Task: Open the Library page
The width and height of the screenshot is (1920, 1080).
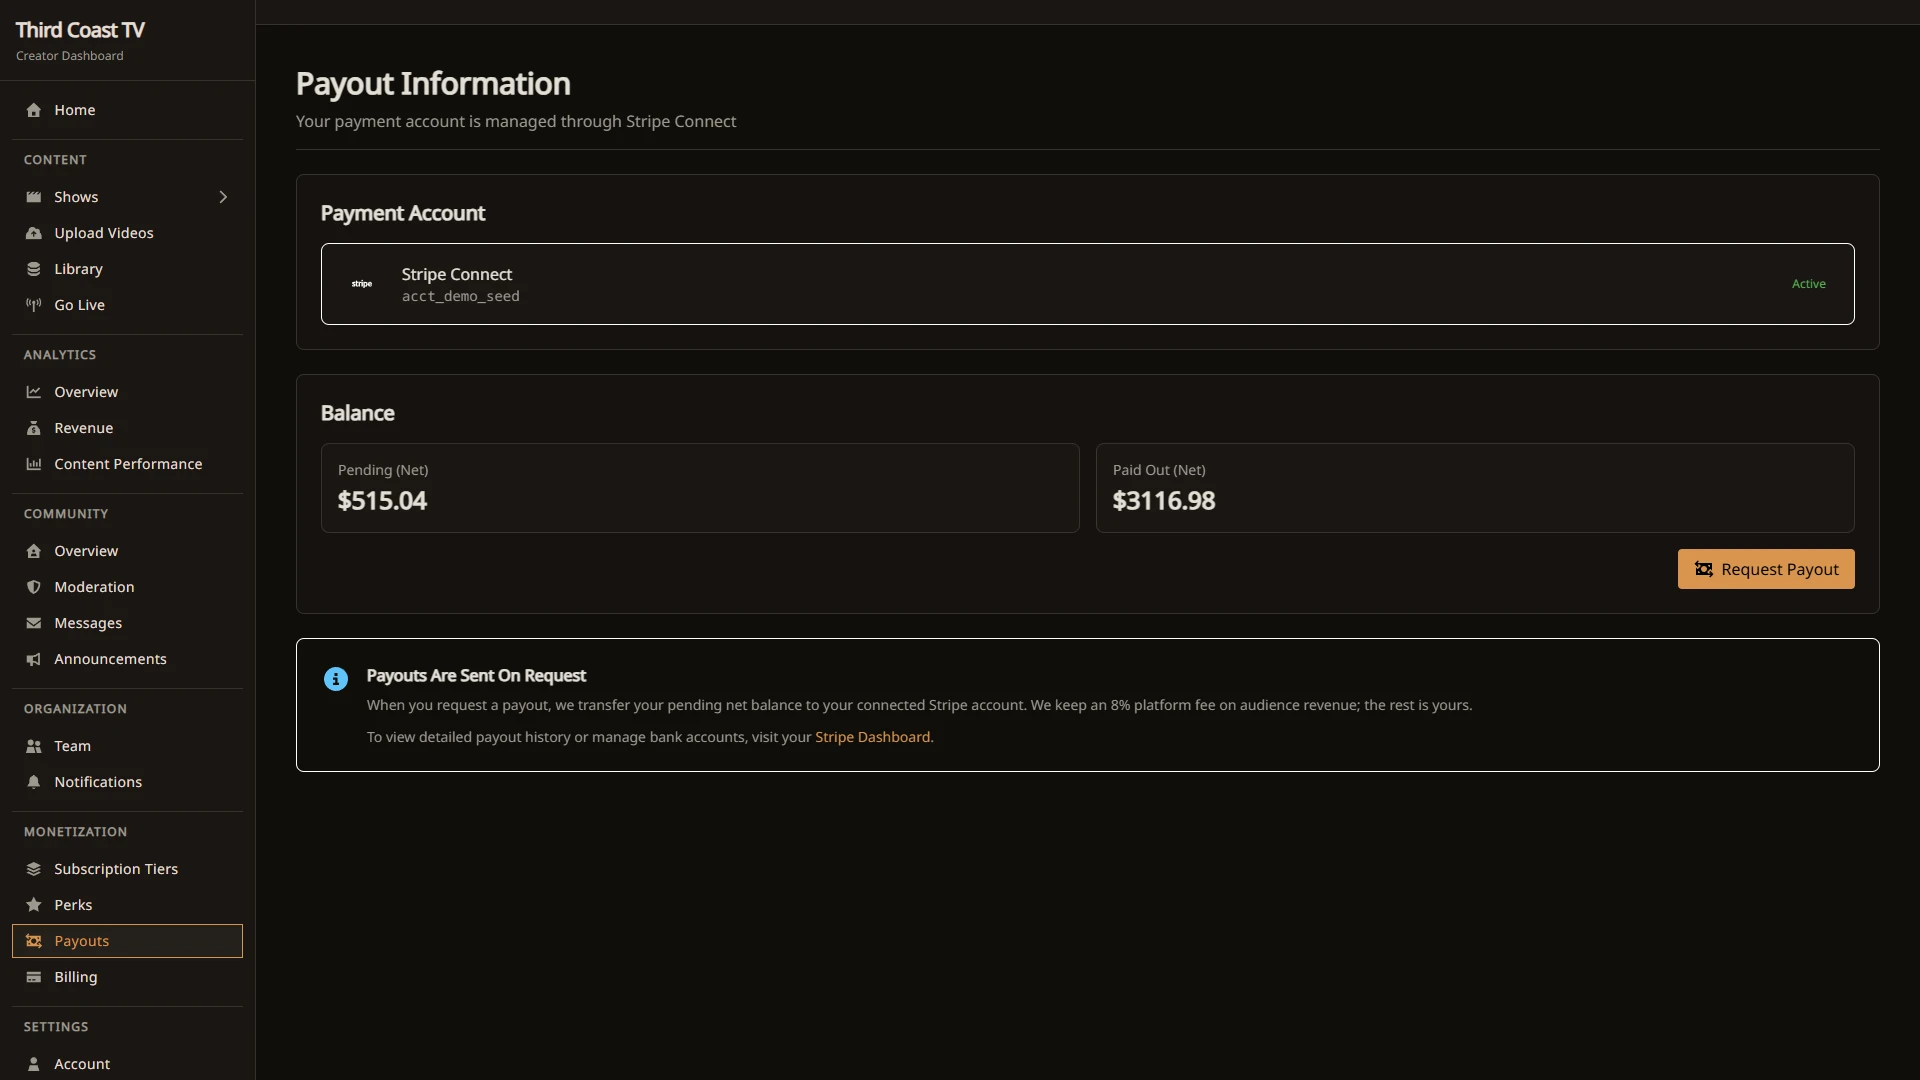Action: click(x=127, y=269)
